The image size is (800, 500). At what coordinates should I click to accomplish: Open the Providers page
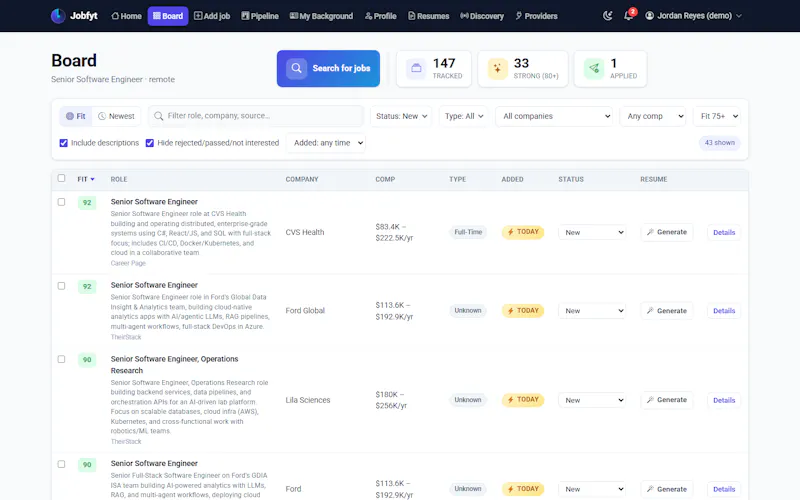coord(536,16)
